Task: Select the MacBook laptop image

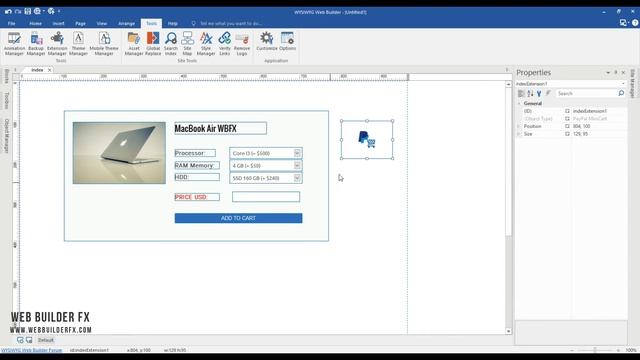Action: (x=119, y=153)
